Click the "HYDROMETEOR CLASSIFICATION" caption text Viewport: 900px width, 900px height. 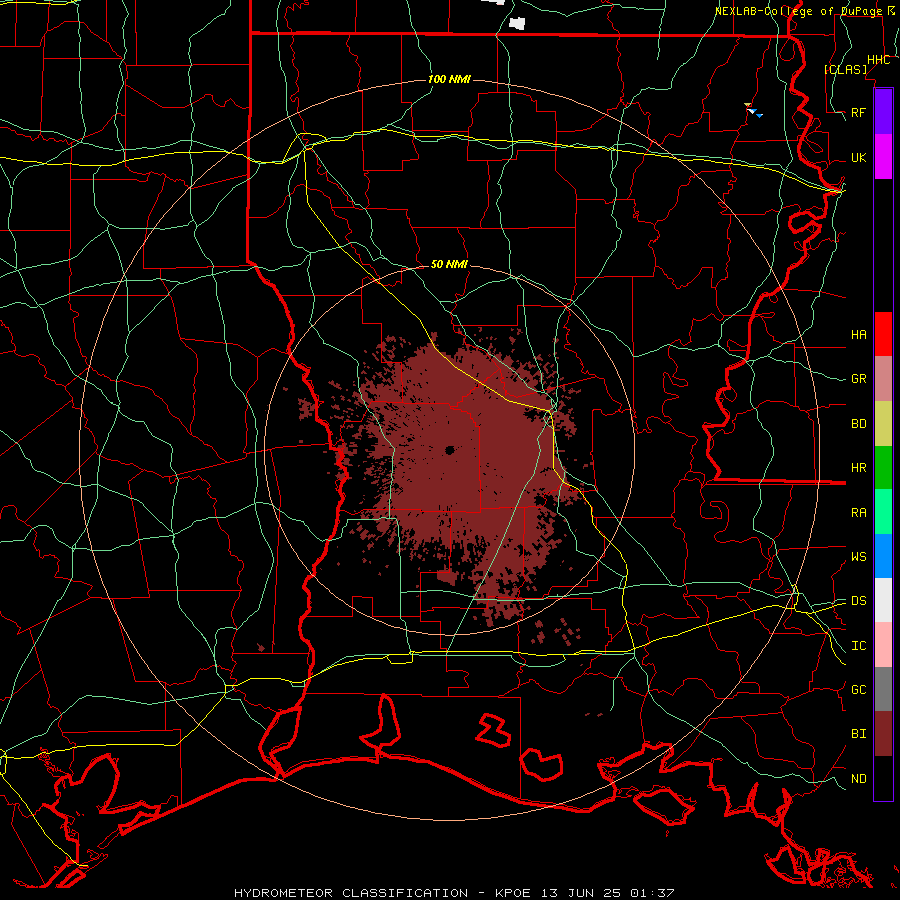[350, 893]
